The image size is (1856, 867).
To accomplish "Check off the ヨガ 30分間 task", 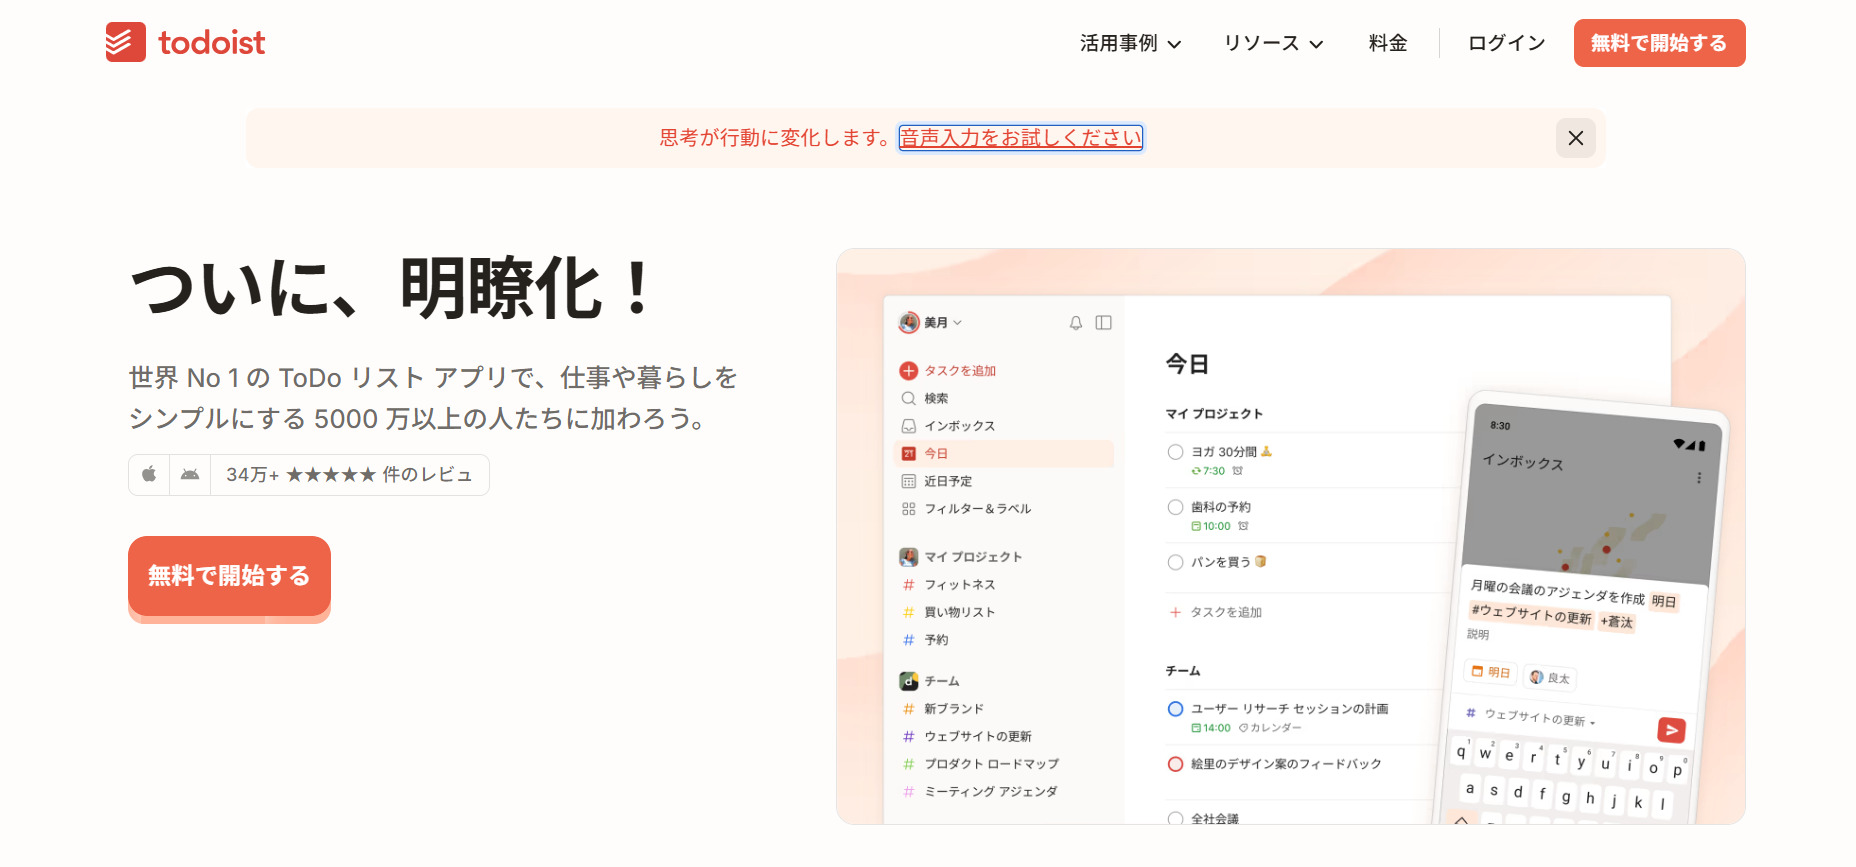I will click(1175, 452).
